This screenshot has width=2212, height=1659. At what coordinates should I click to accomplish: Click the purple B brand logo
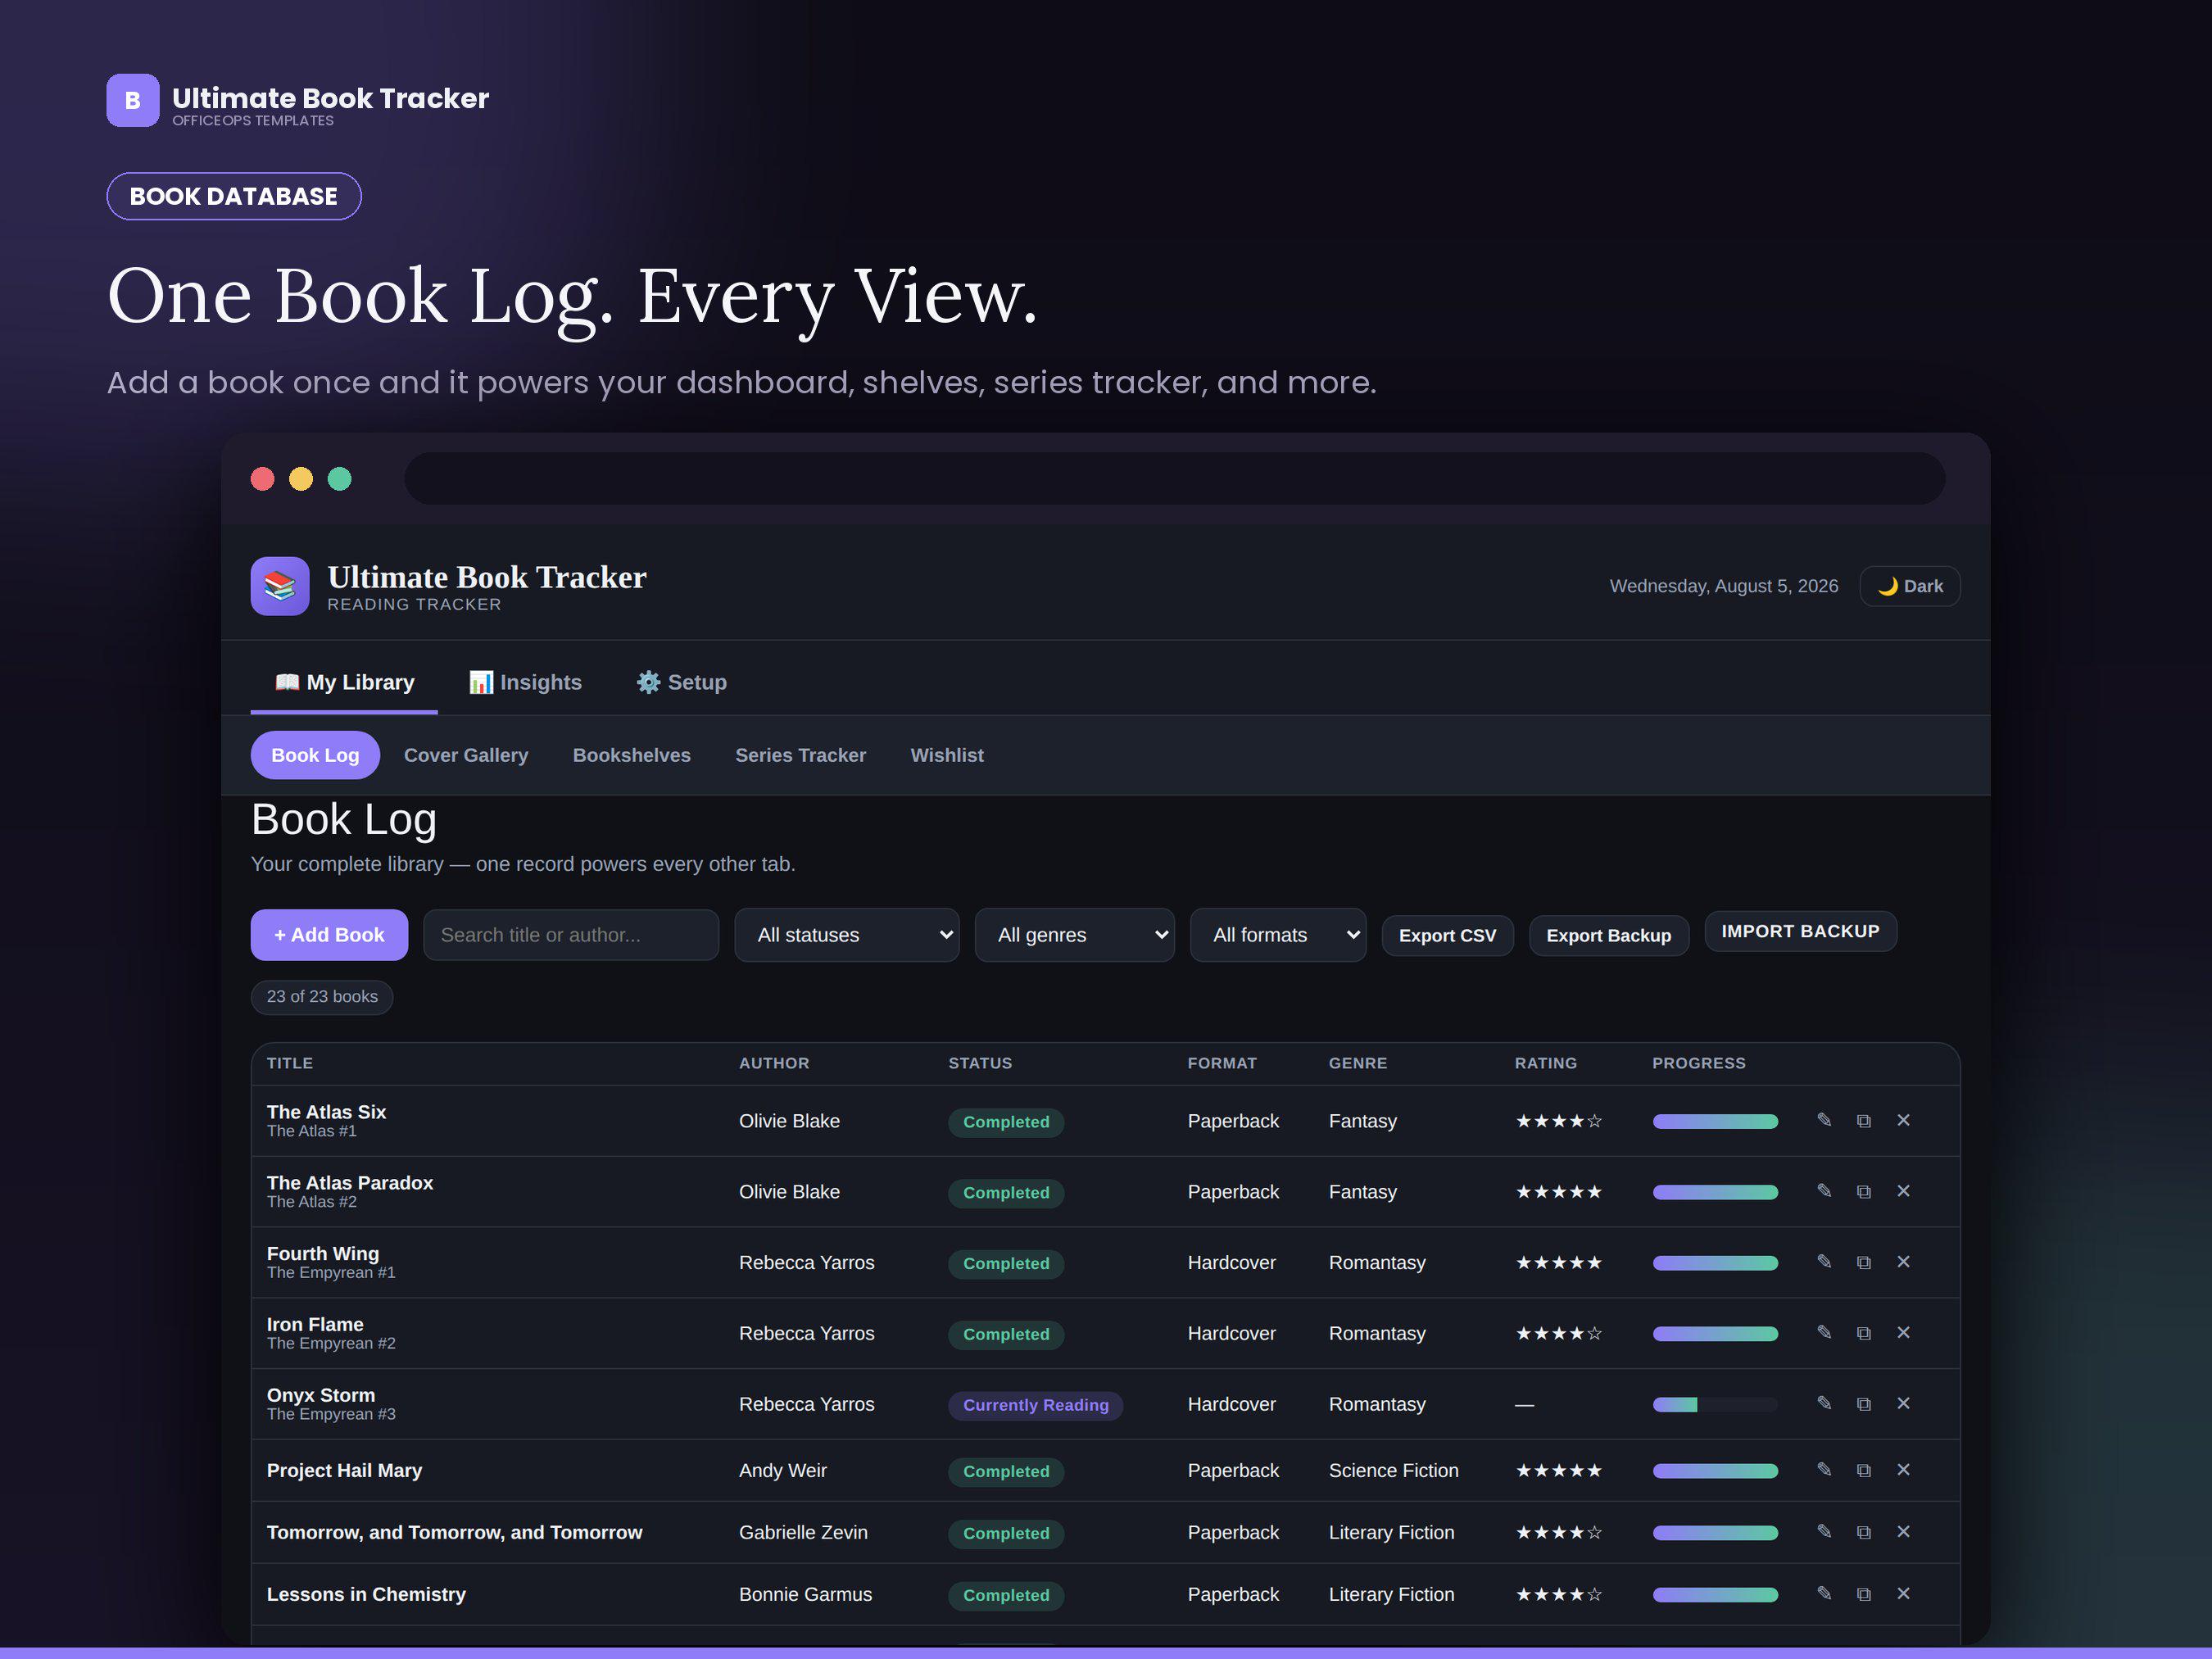[x=133, y=100]
